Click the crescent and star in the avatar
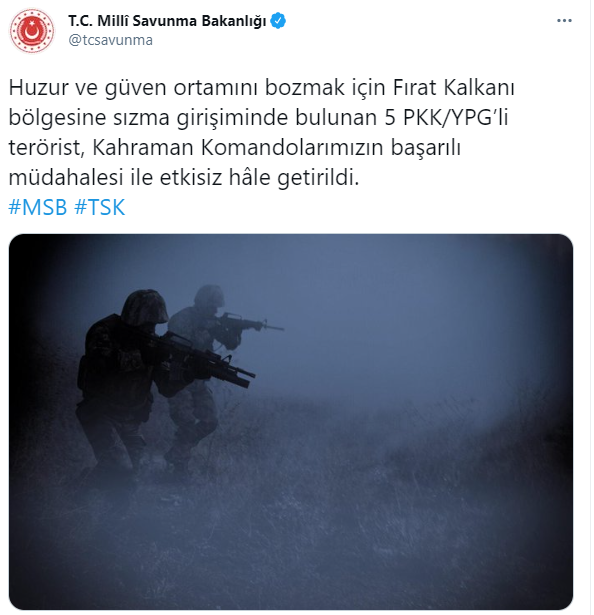 [32, 31]
